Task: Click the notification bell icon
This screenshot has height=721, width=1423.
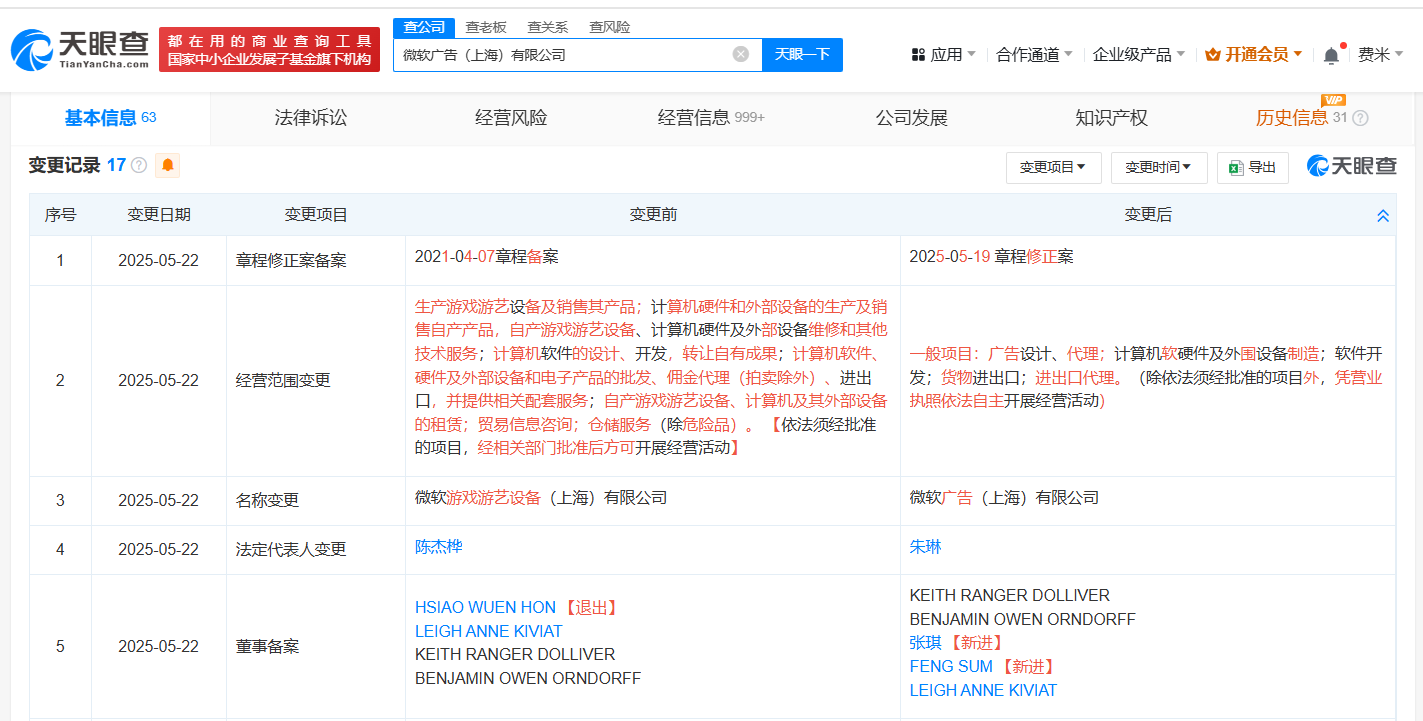Action: (1331, 56)
